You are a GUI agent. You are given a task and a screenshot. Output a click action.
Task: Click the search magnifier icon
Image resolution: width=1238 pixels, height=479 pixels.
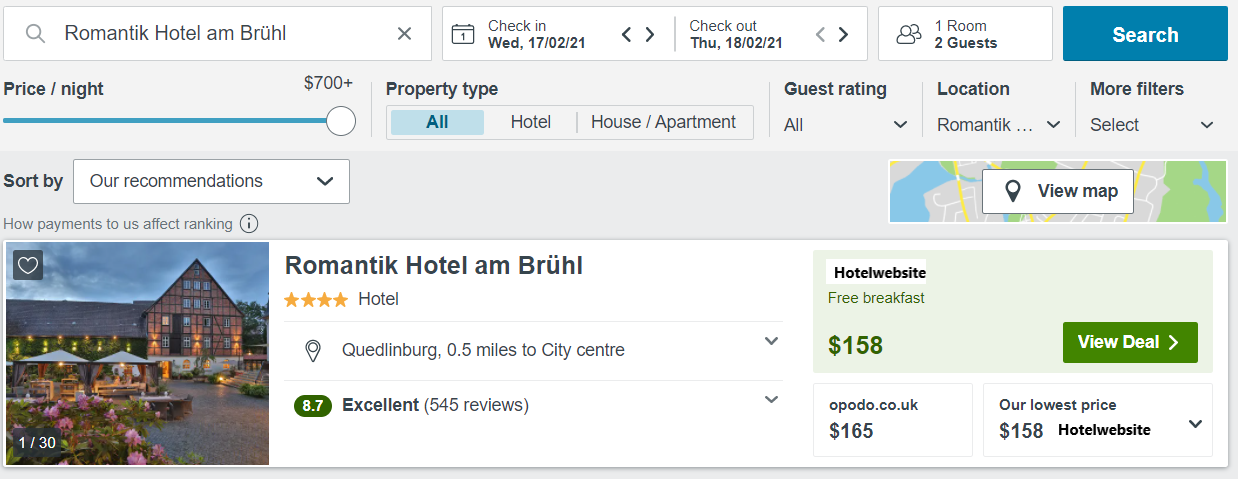[x=35, y=34]
